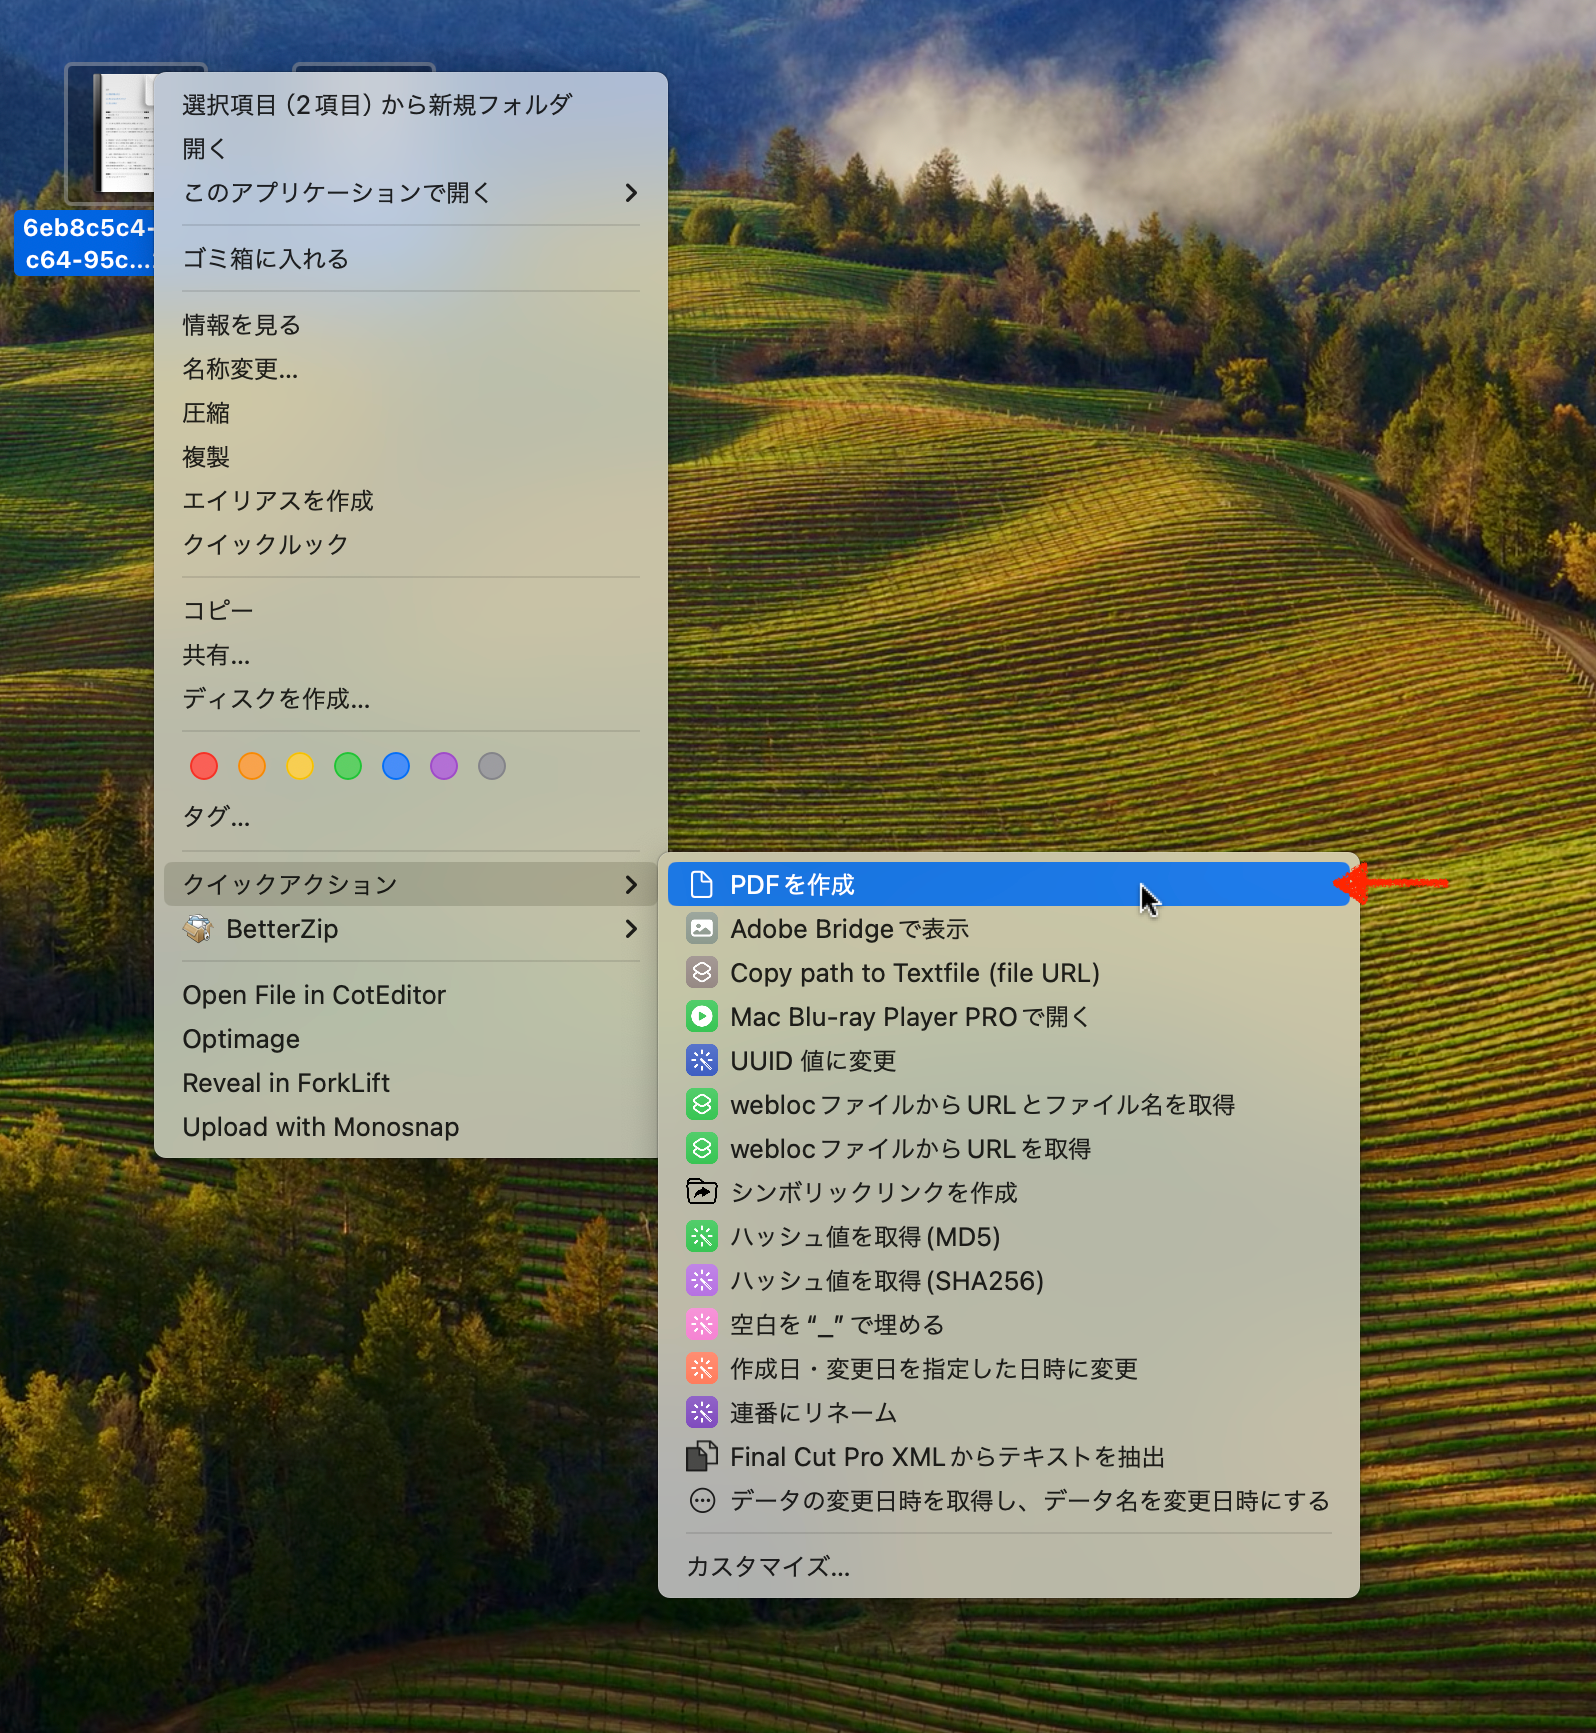Apply the red color tag
Image resolution: width=1596 pixels, height=1733 pixels.
pos(204,766)
